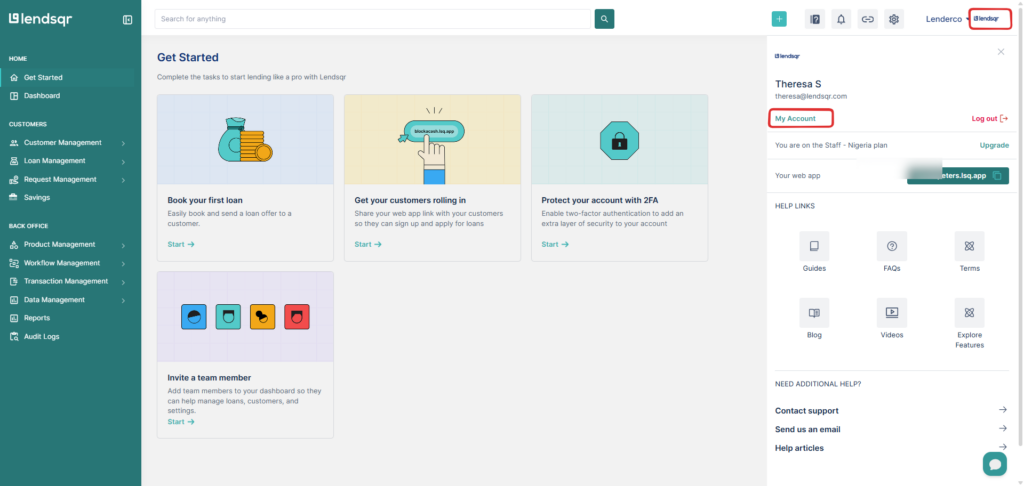Open the chat support bubble
The width and height of the screenshot is (1024, 486).
[994, 463]
